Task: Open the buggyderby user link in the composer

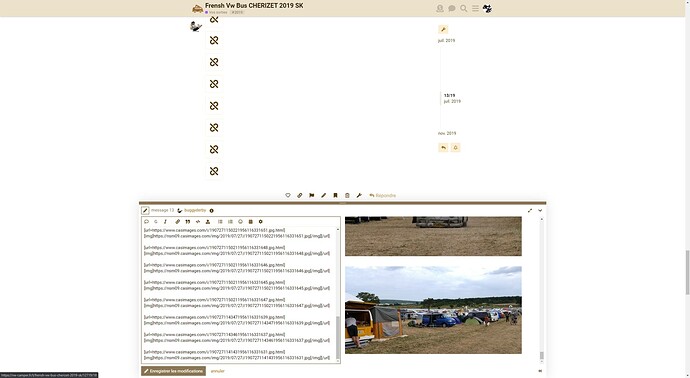Action: coord(195,210)
